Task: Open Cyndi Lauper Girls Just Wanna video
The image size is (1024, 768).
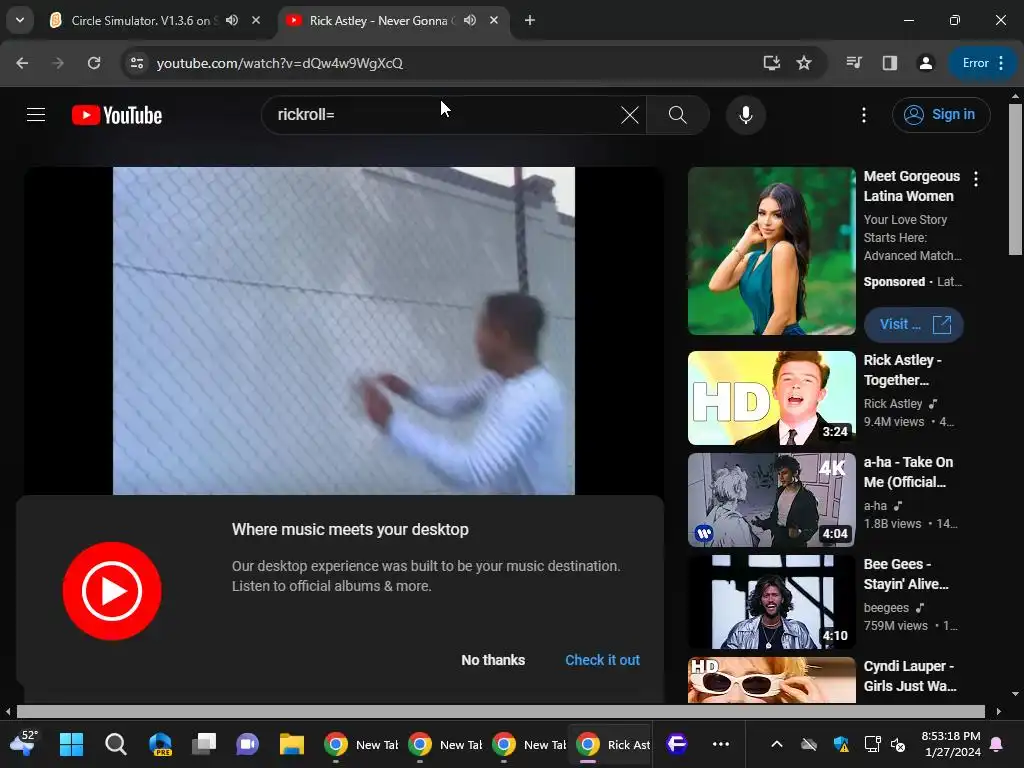Action: click(x=771, y=680)
